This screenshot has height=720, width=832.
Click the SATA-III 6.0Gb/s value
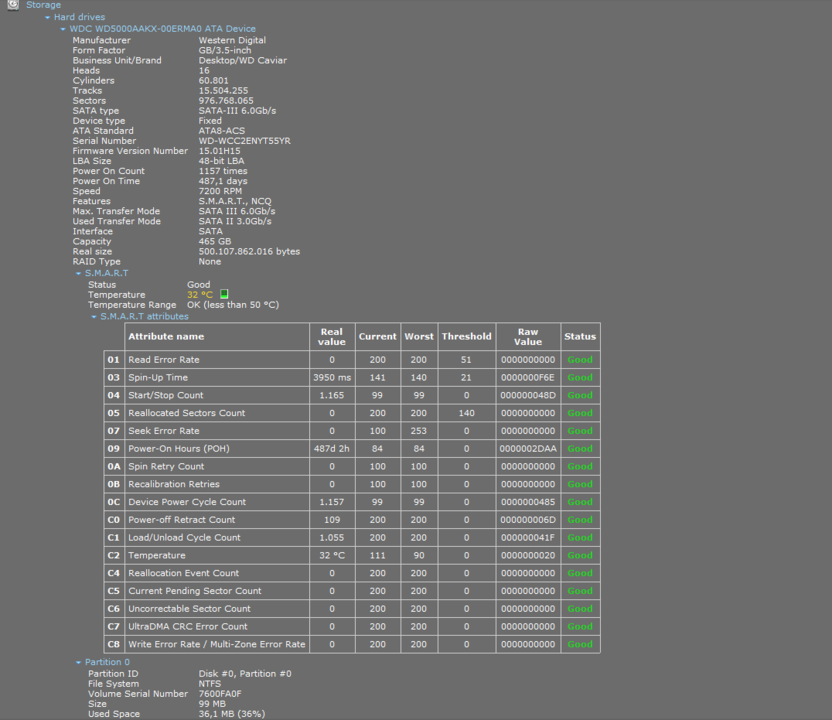click(237, 111)
